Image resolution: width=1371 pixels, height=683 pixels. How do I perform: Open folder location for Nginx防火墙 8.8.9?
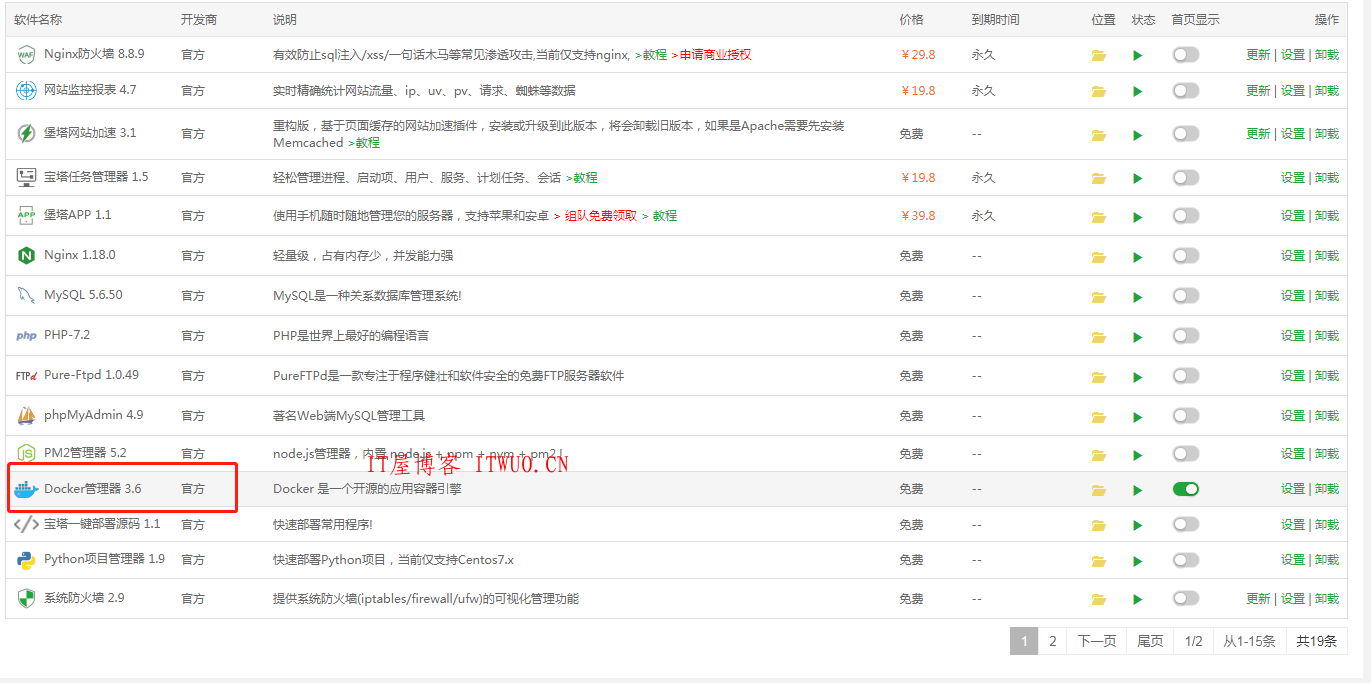tap(1099, 56)
